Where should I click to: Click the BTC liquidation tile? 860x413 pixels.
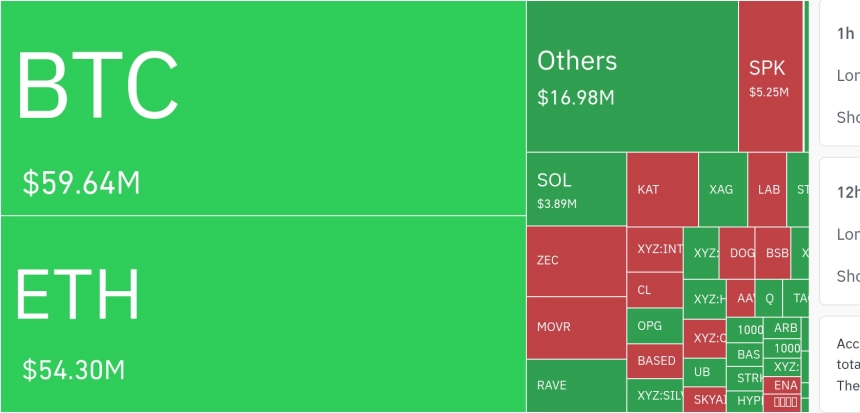(263, 108)
